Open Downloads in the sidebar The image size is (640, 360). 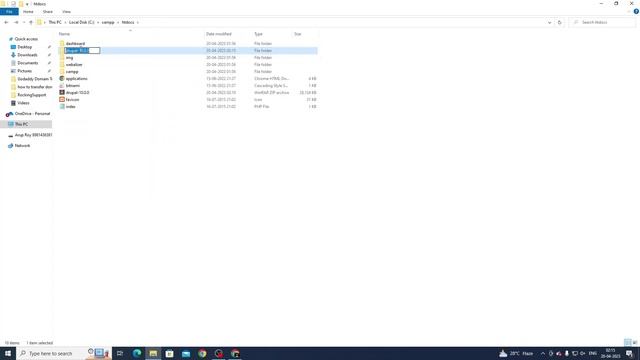(x=27, y=55)
